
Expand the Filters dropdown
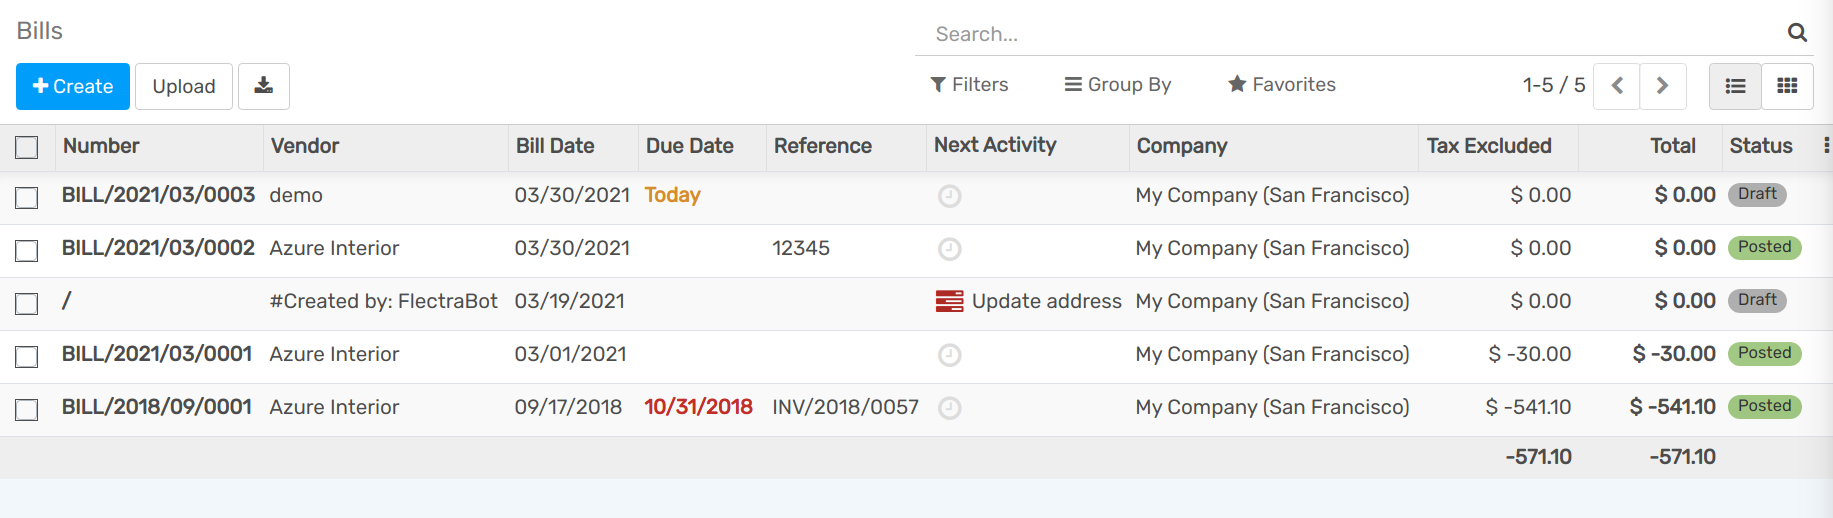coord(969,85)
